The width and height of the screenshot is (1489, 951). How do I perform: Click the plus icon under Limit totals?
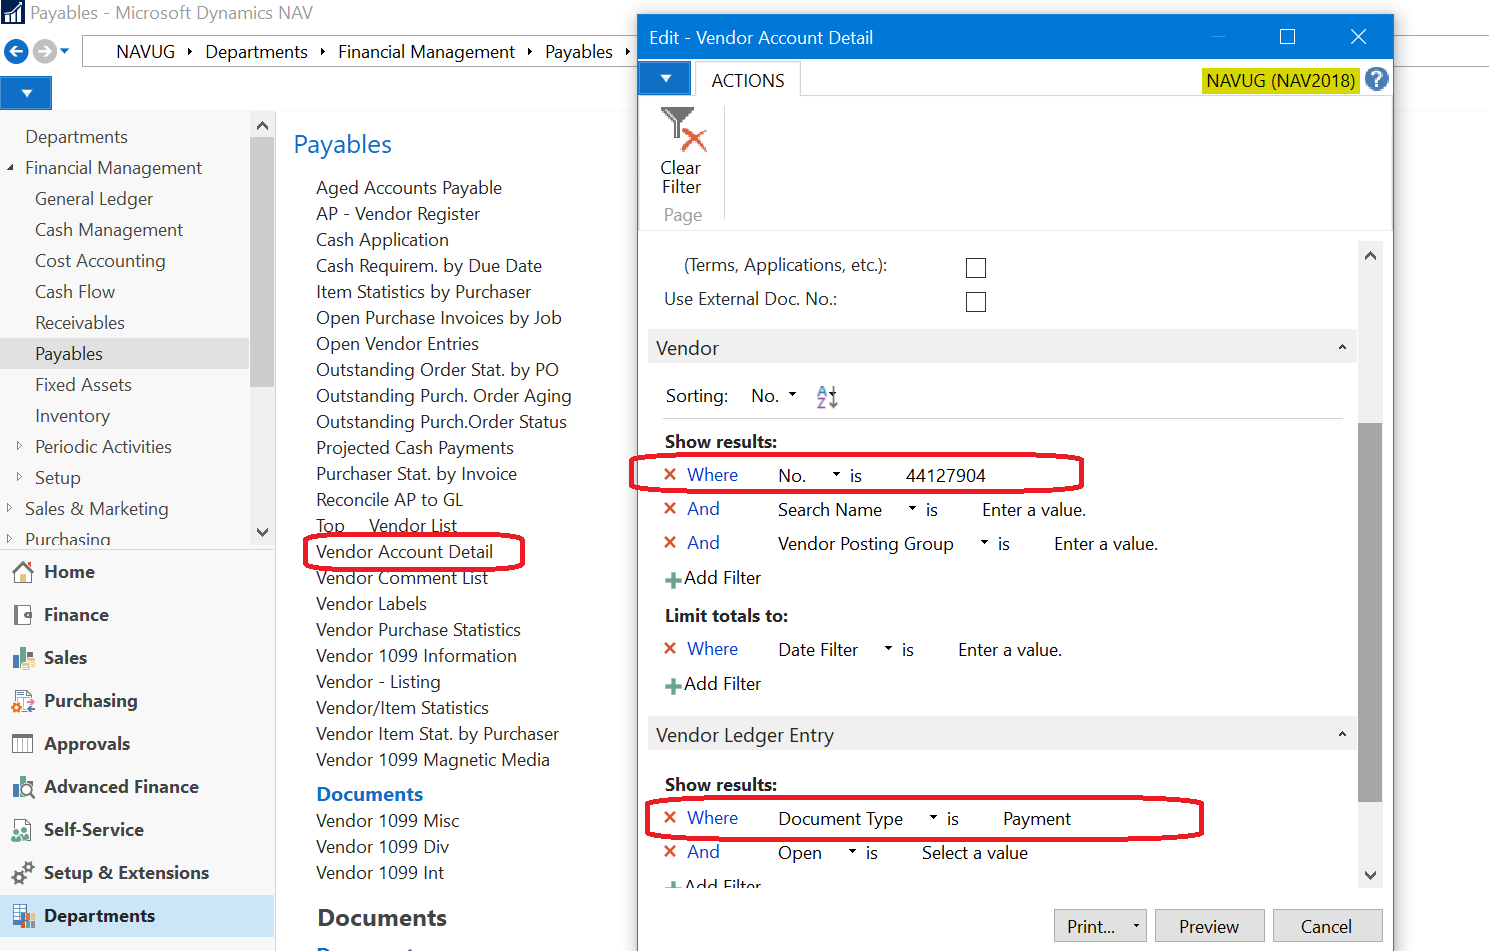[x=674, y=685]
